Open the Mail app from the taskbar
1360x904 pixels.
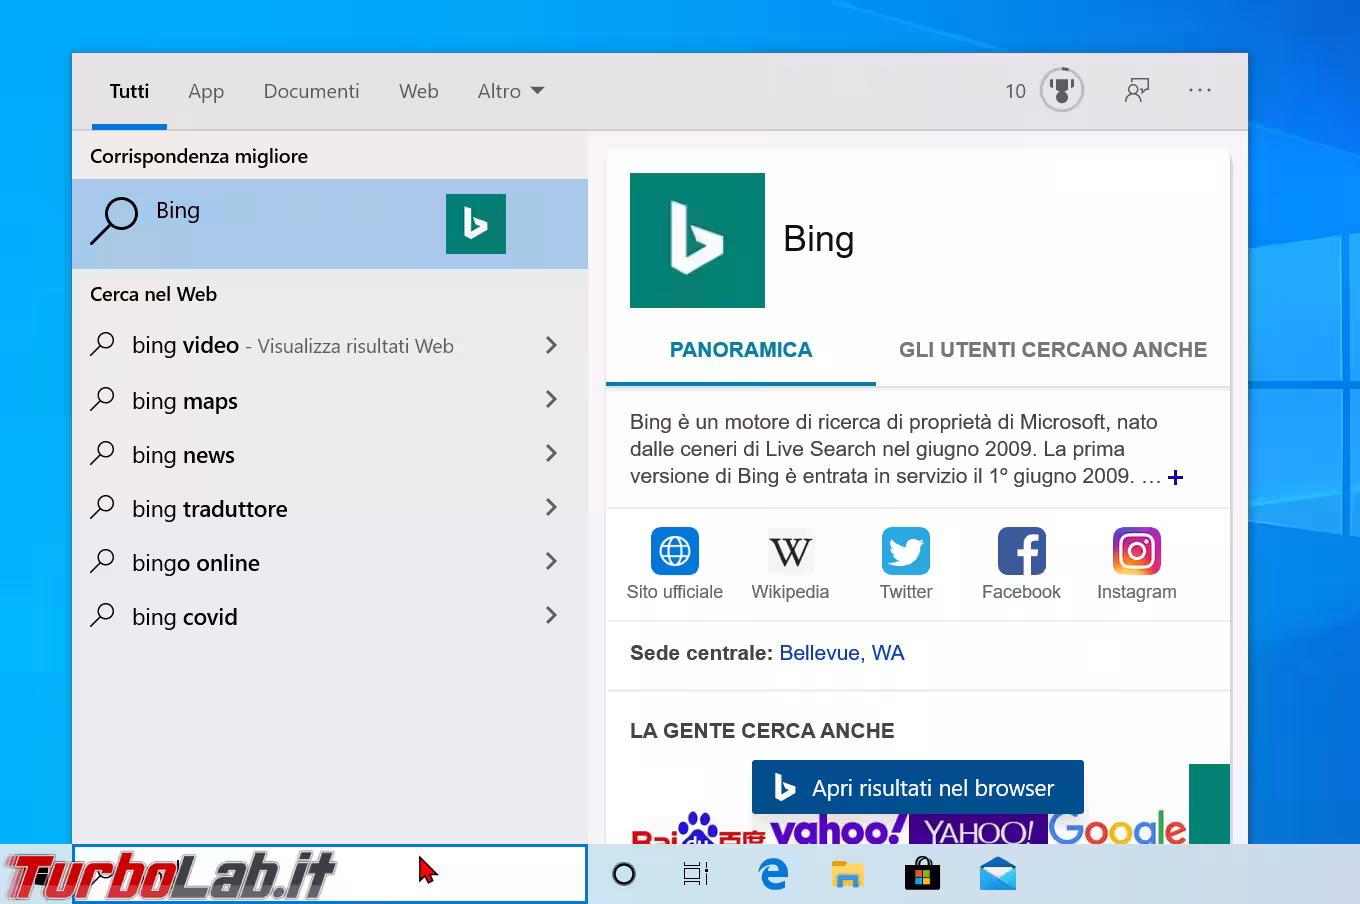(998, 873)
